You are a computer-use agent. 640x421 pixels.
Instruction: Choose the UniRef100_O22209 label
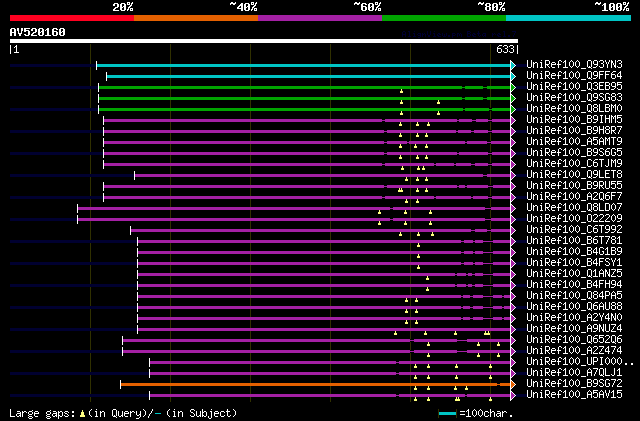coord(574,219)
